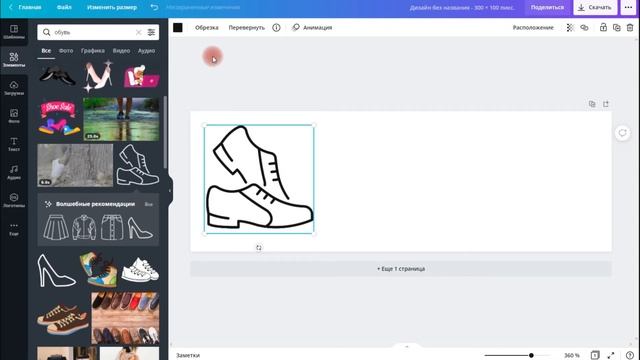Go back to Главная

click(25, 7)
